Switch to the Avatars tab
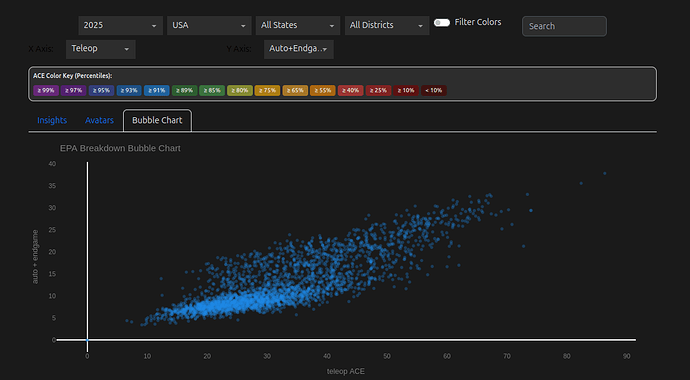Screen dimensions: 690x380 [x=99, y=120]
